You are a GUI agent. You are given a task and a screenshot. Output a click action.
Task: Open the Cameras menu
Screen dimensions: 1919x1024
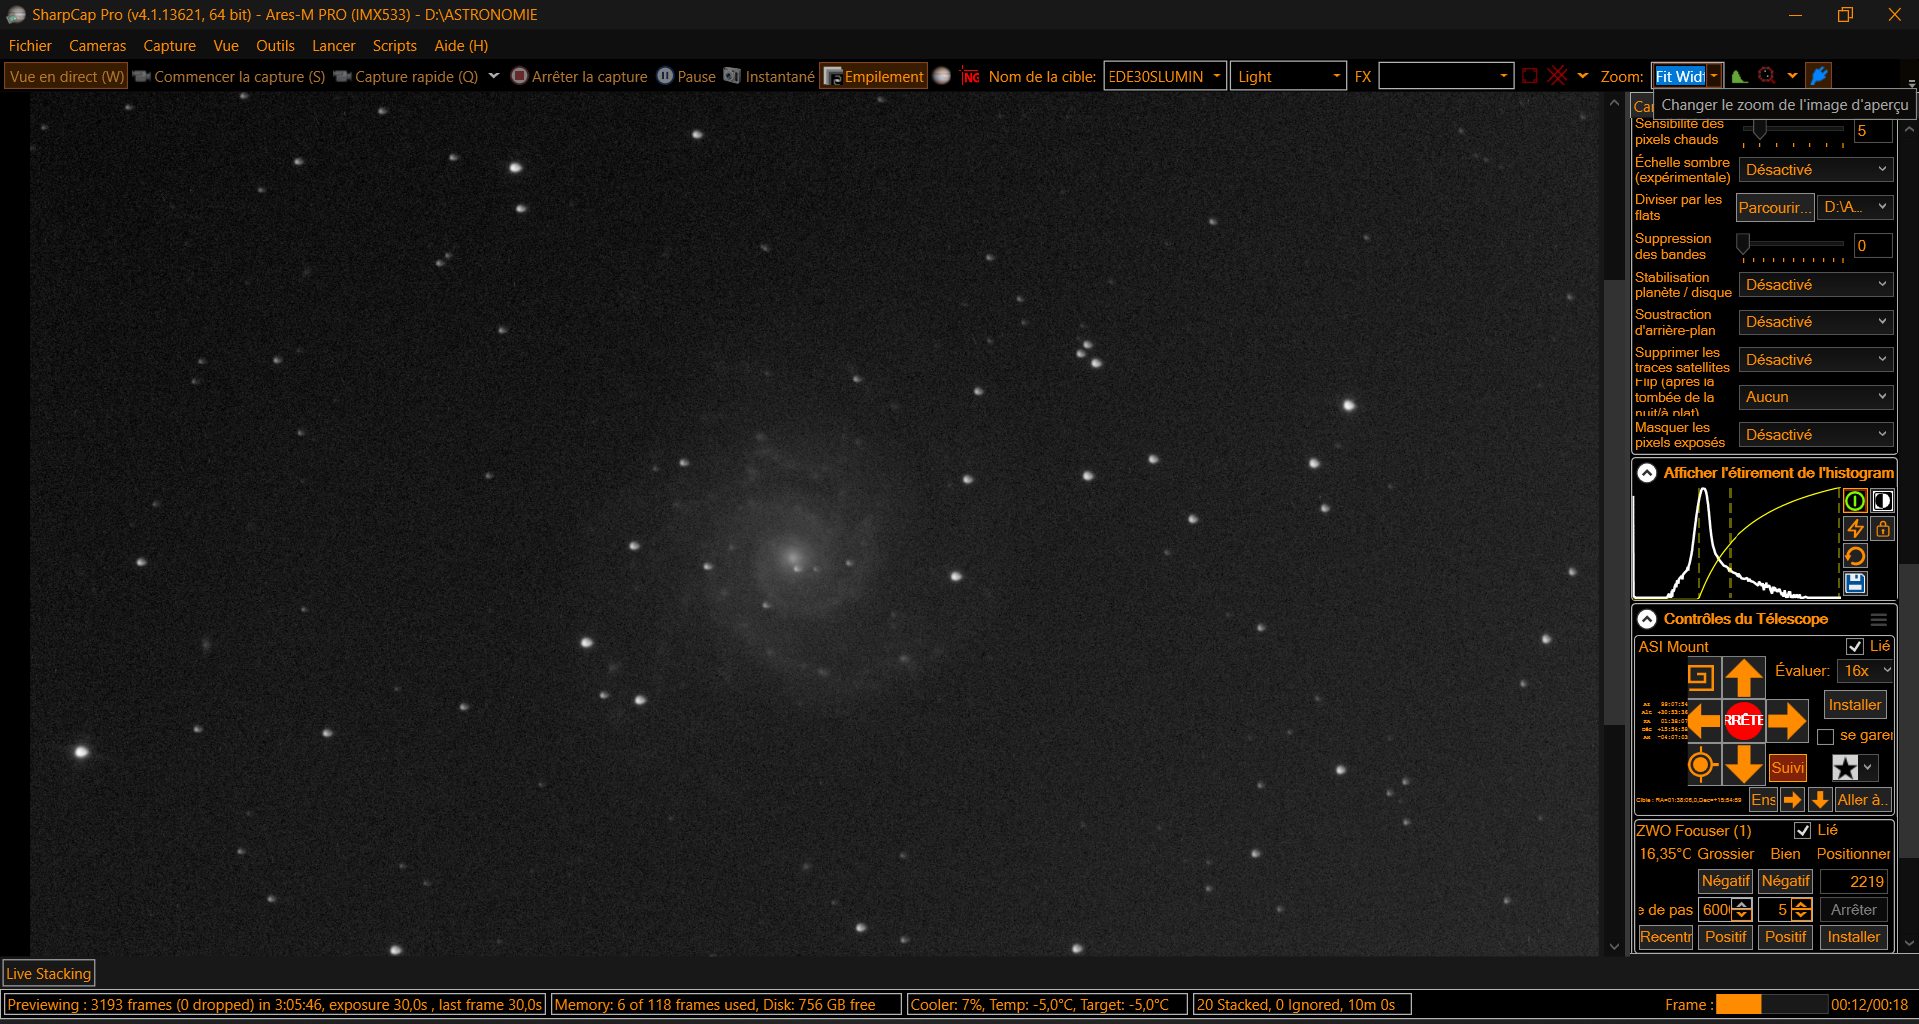click(97, 46)
